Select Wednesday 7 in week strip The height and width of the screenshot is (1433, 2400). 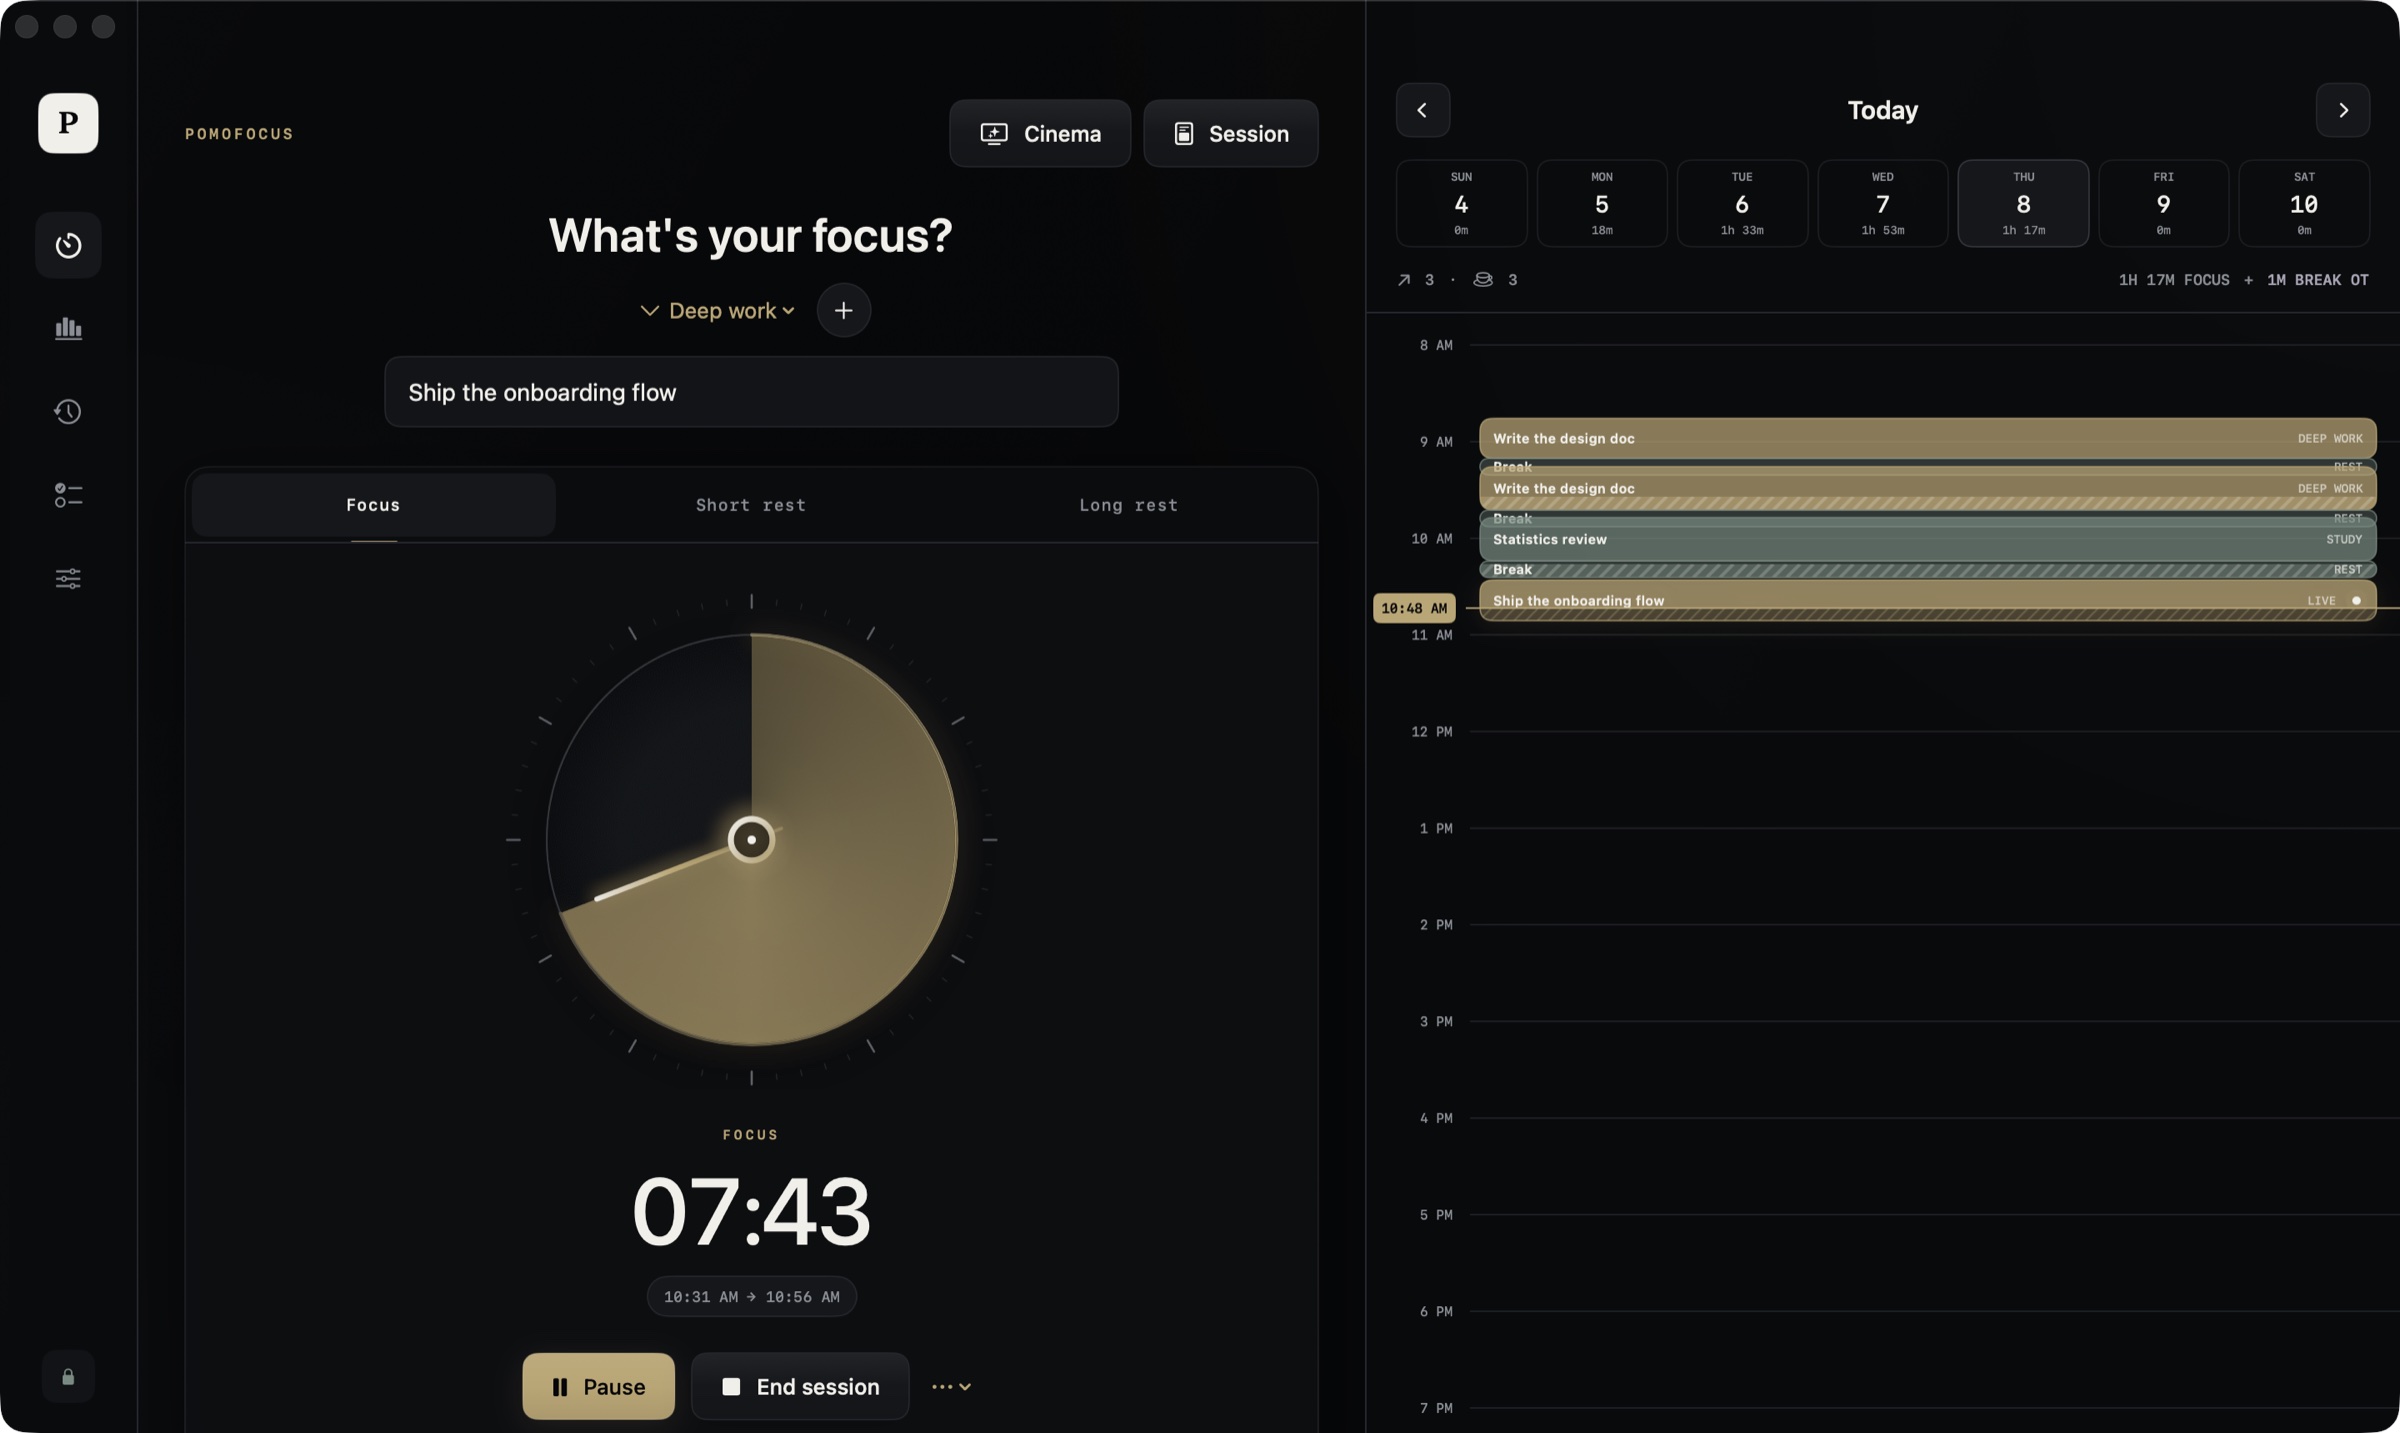(x=1882, y=203)
